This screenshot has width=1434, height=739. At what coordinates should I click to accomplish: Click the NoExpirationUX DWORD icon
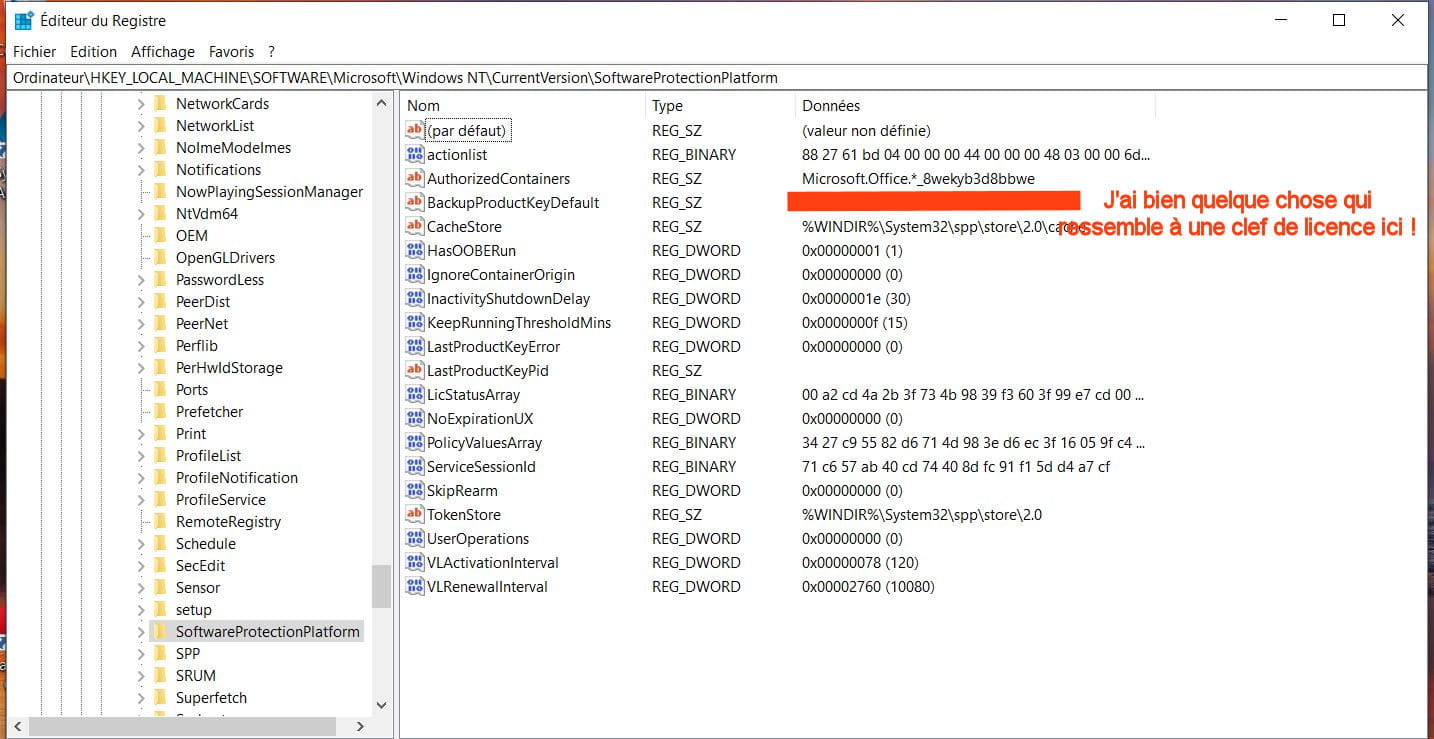coord(415,418)
